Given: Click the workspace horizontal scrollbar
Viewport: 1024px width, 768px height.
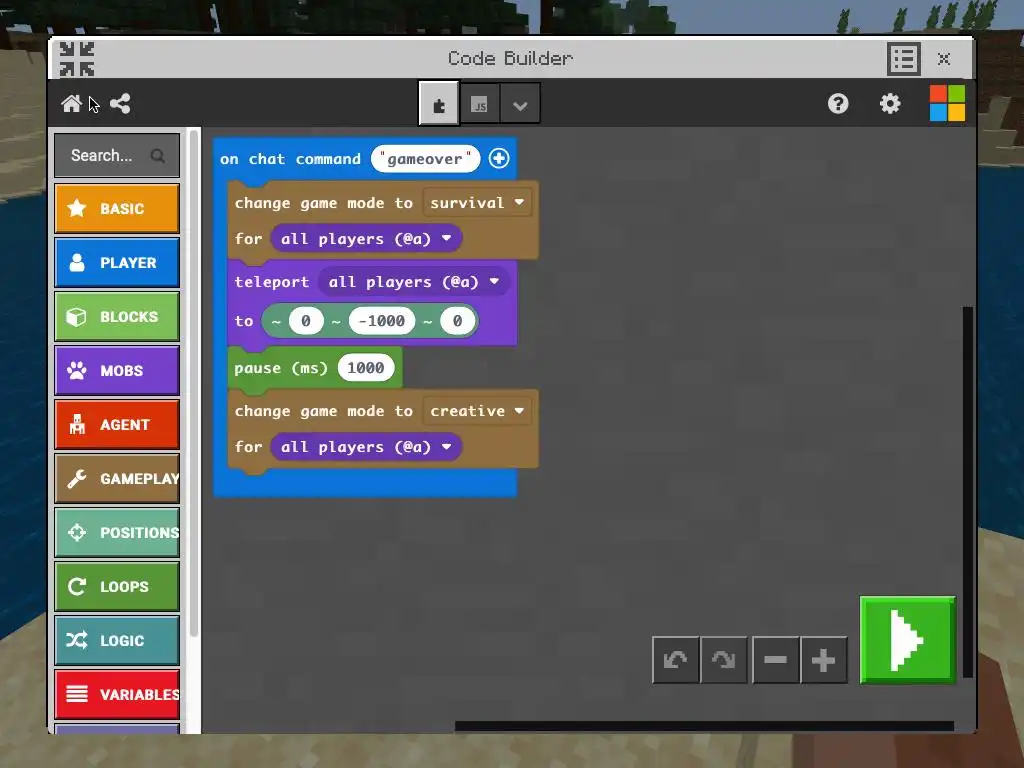Looking at the screenshot, I should [x=704, y=726].
